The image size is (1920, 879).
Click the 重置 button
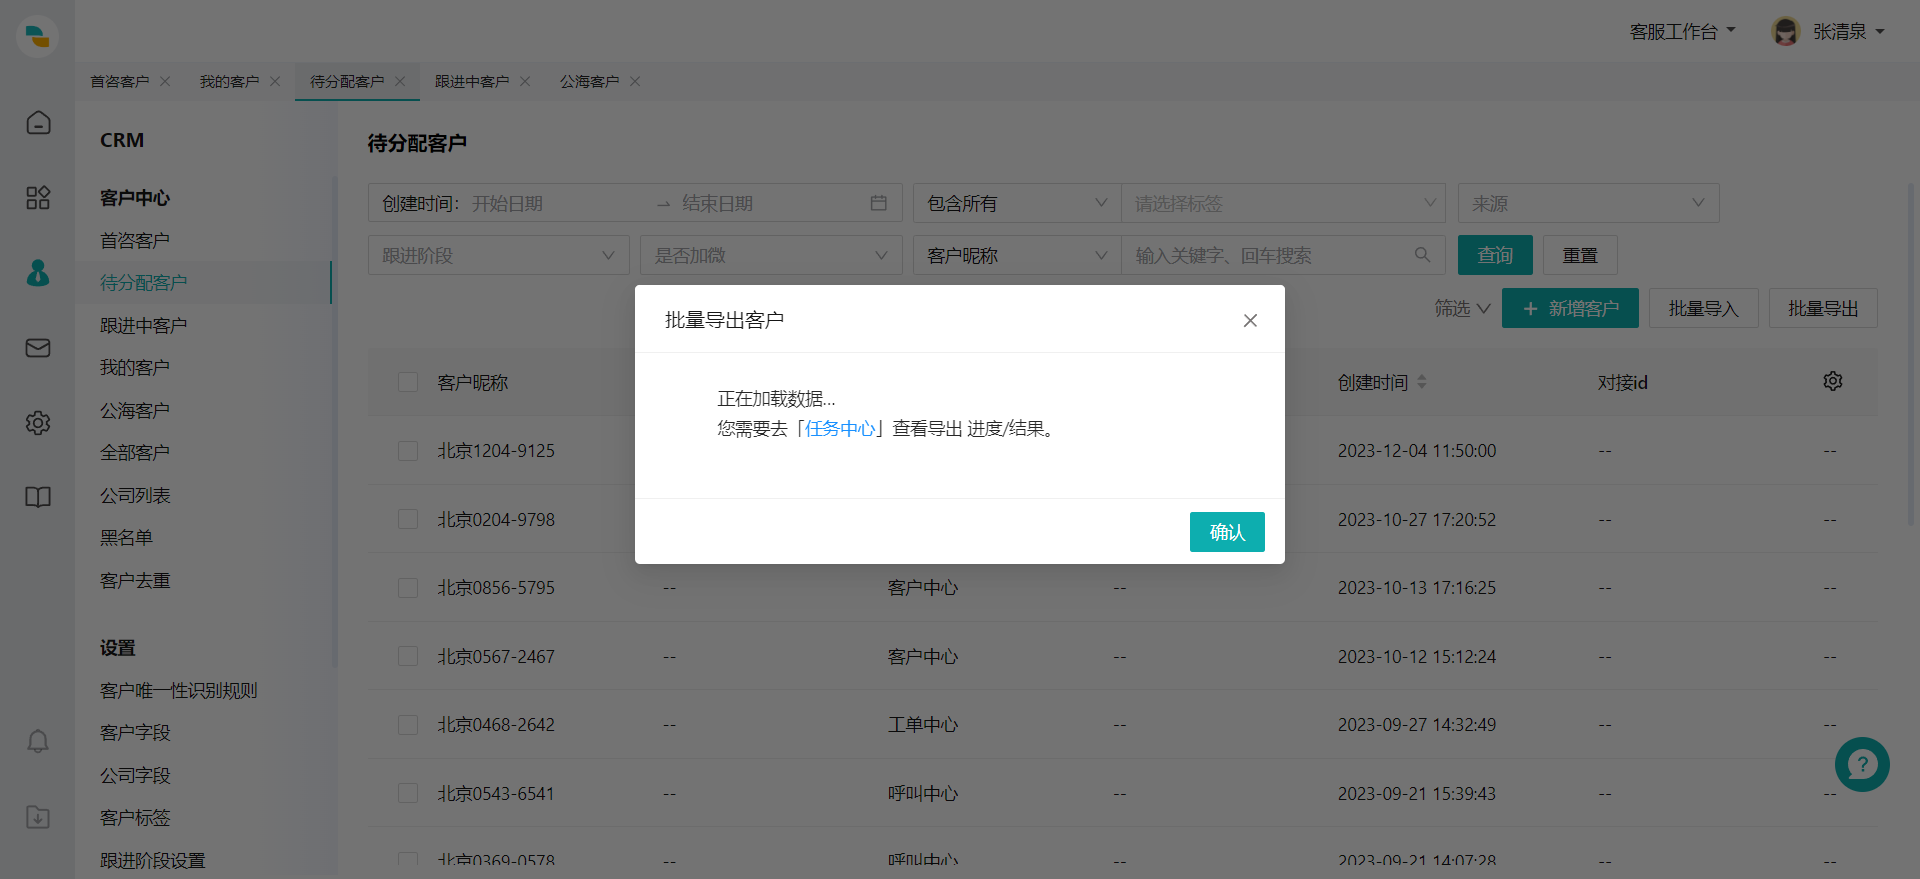(1580, 255)
